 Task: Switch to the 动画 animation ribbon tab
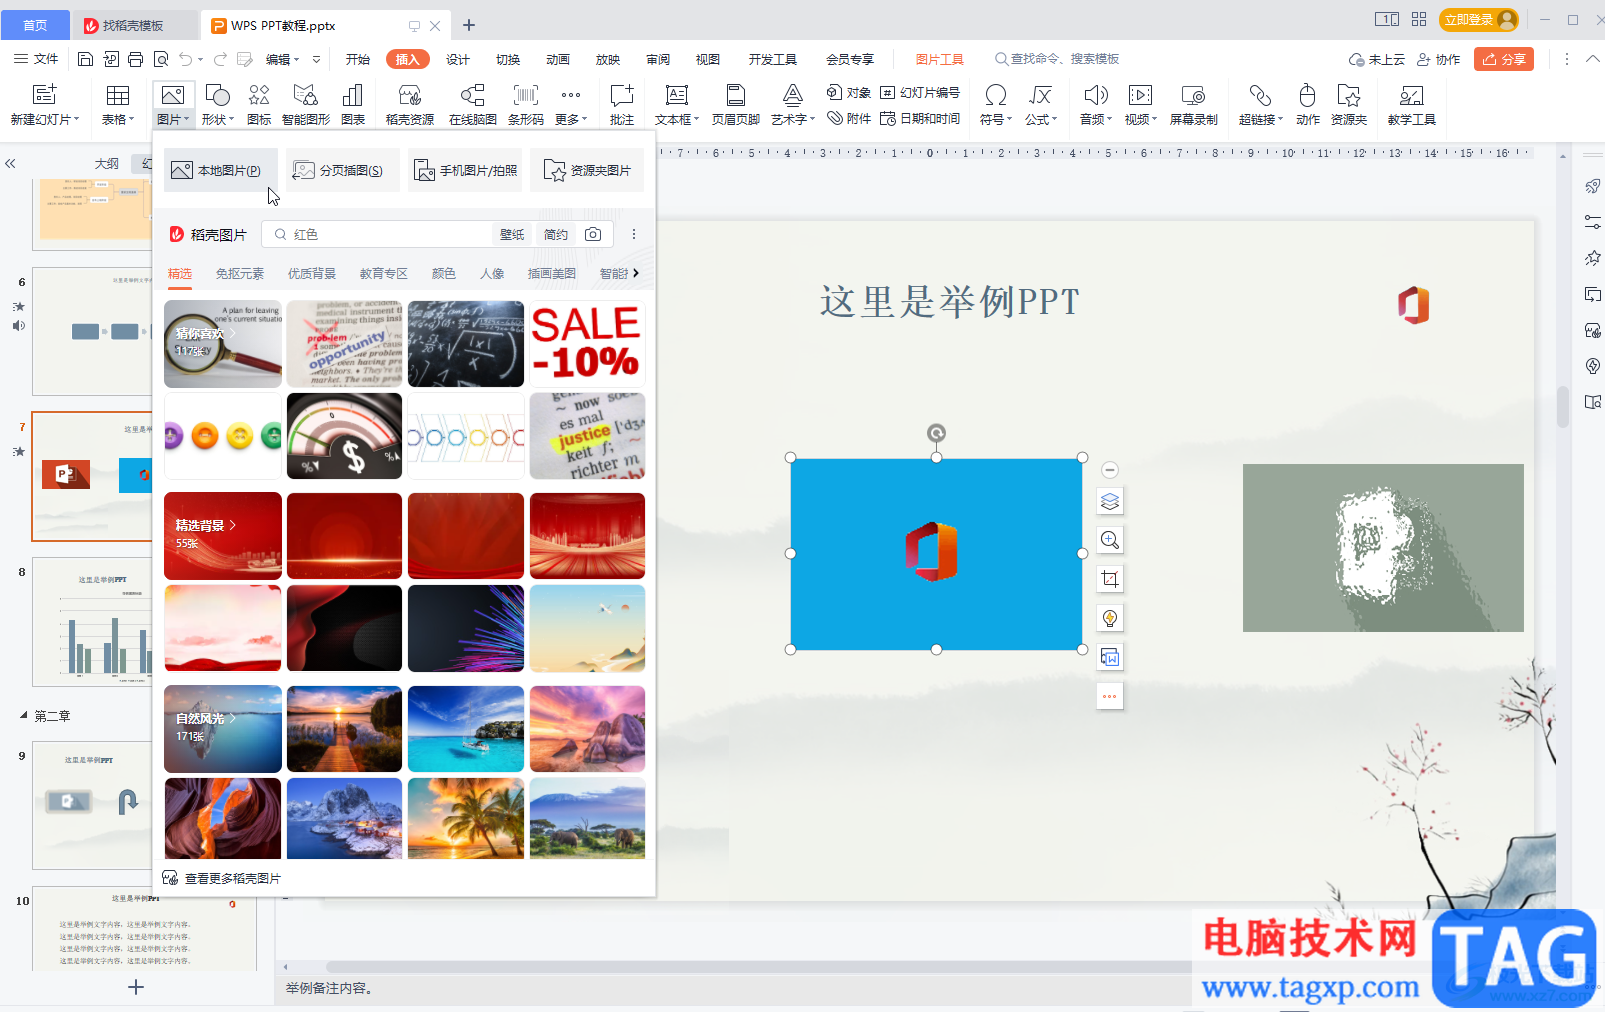[558, 59]
